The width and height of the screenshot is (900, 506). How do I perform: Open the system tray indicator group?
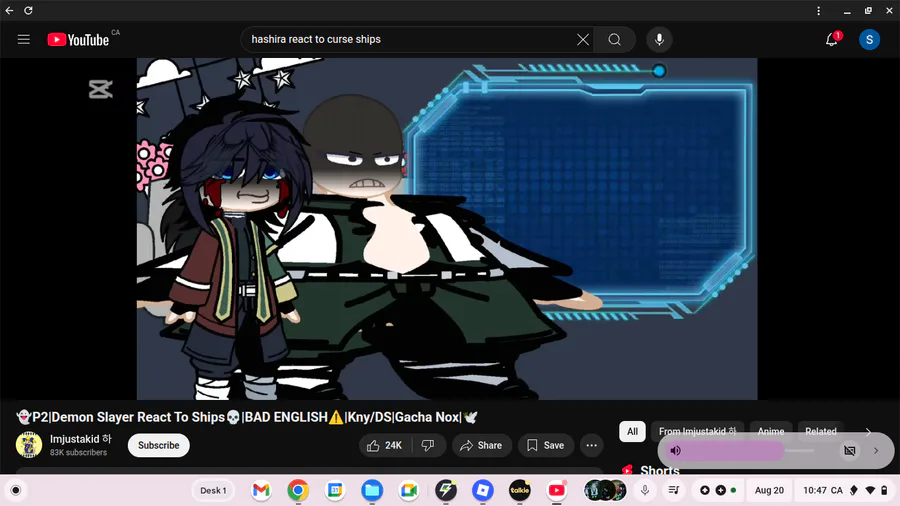coord(717,491)
